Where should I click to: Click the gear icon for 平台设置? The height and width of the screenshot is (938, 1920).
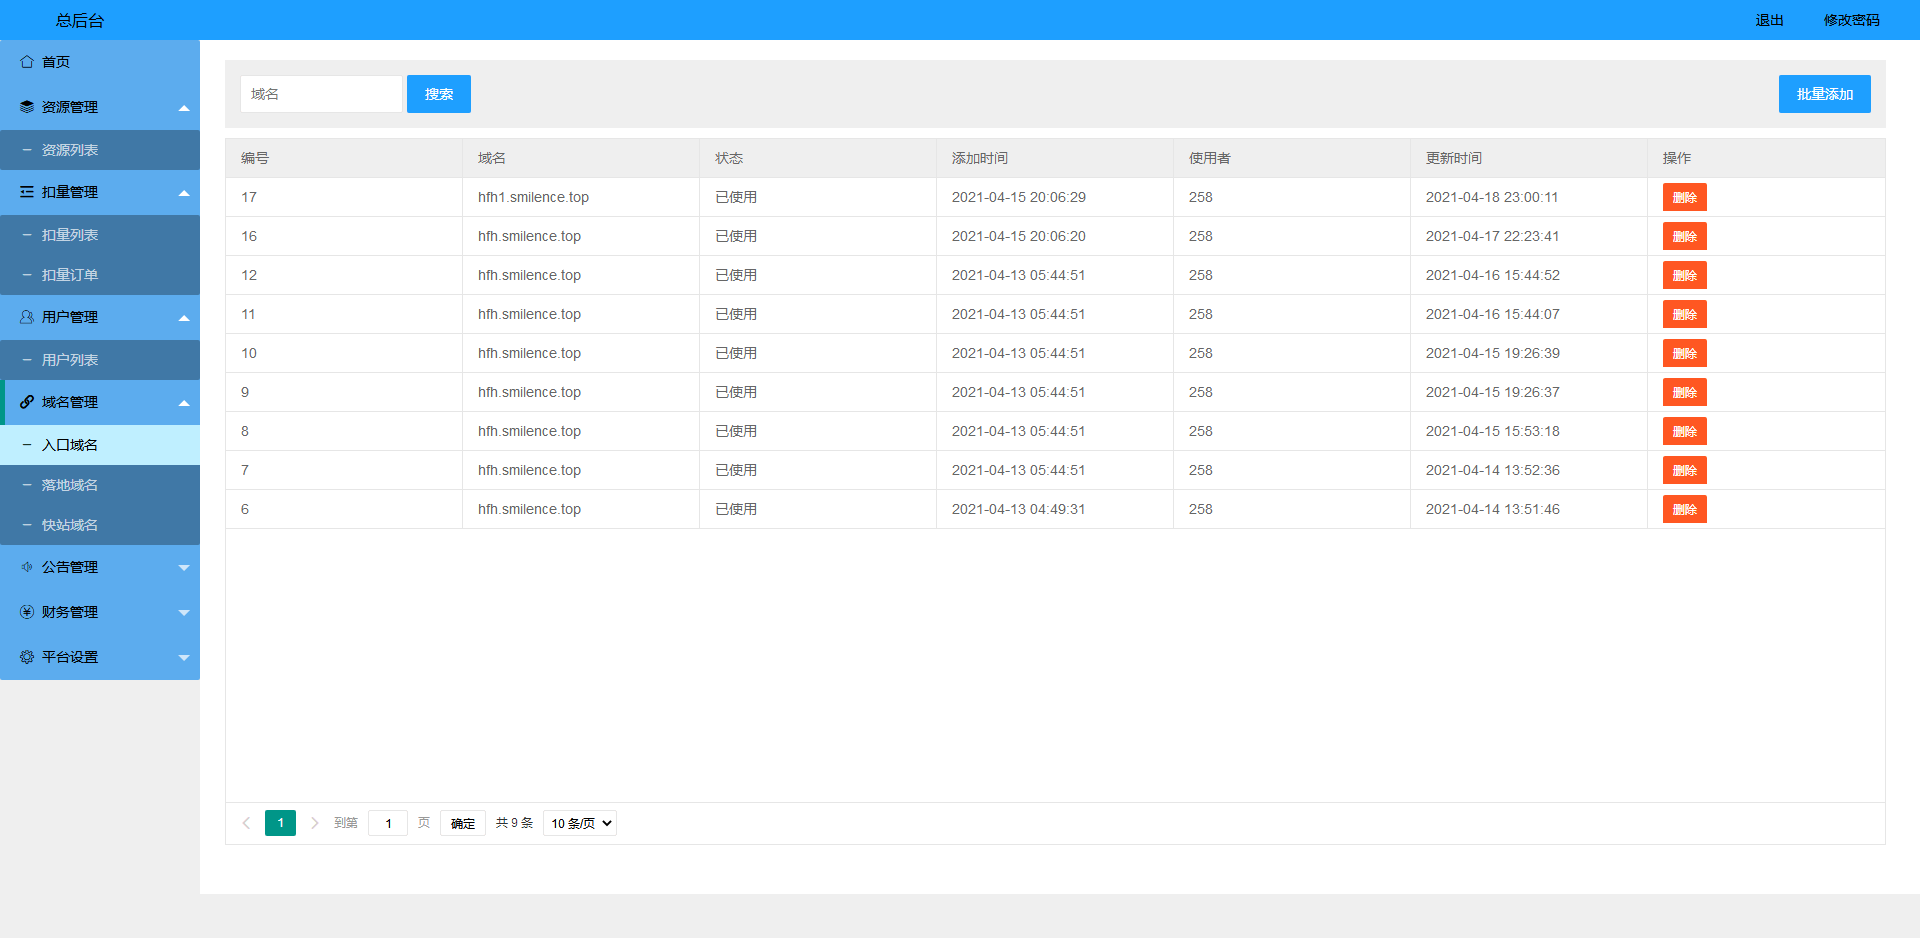tap(27, 657)
